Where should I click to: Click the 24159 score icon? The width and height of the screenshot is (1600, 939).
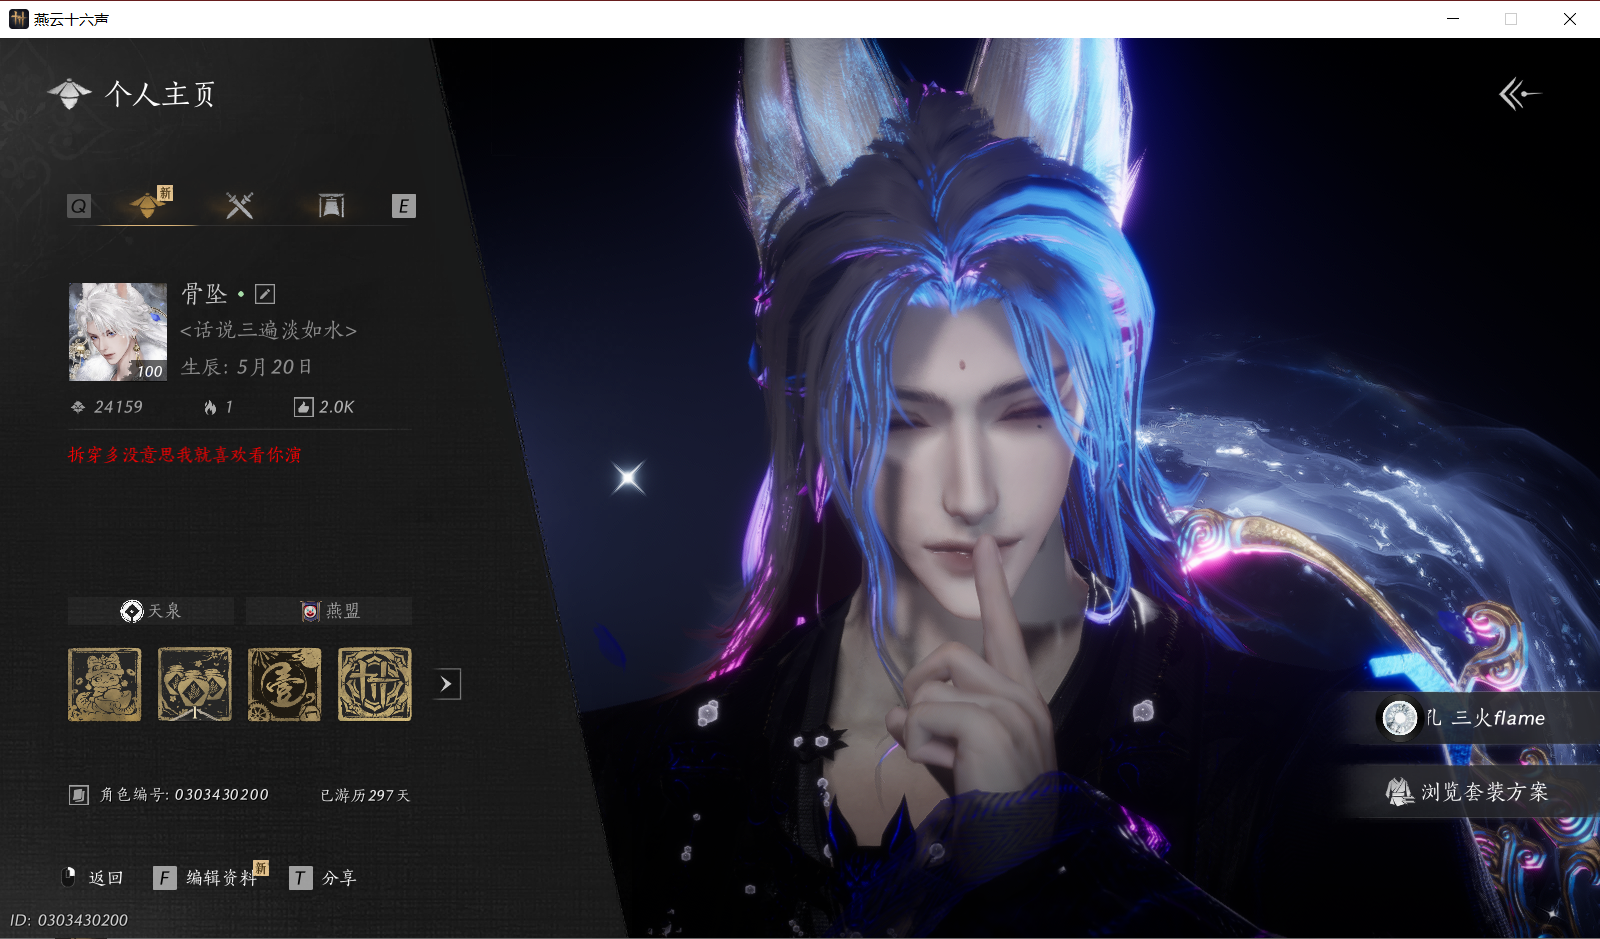click(78, 407)
